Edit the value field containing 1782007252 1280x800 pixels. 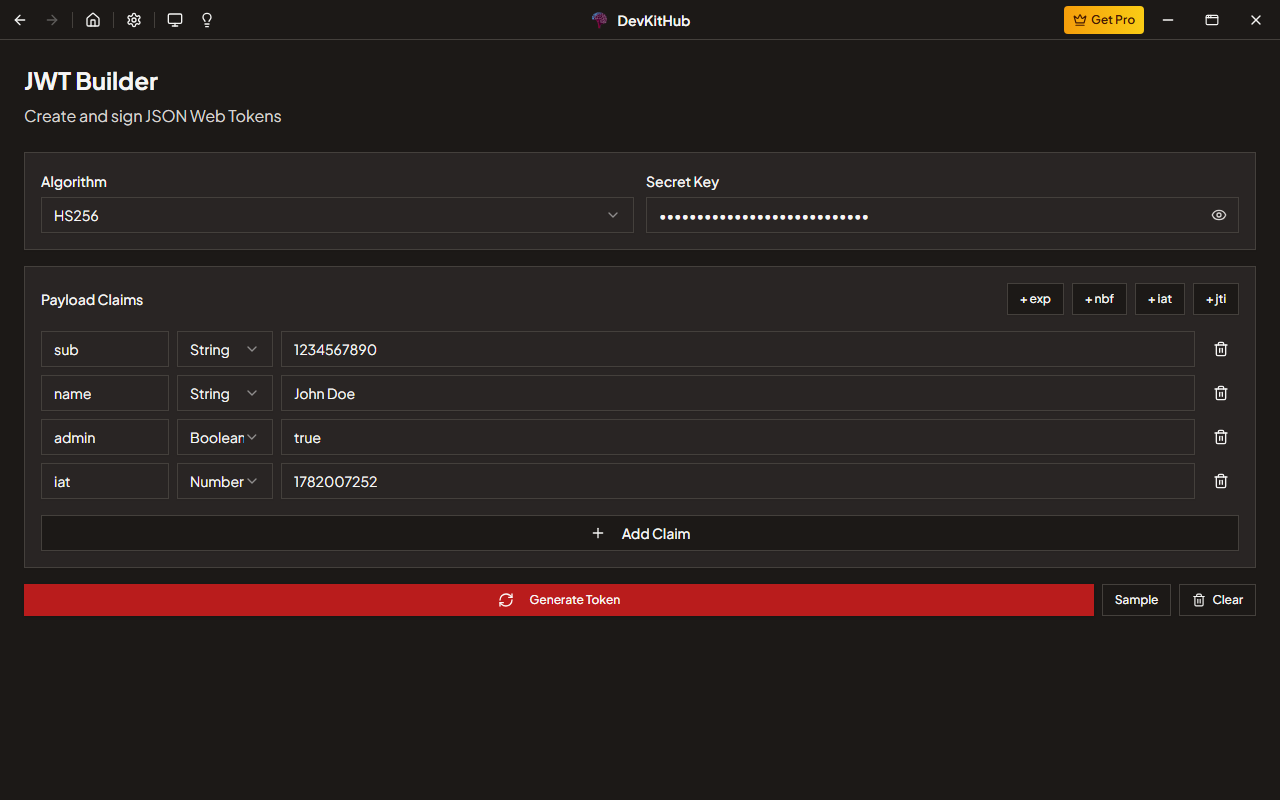(x=738, y=481)
